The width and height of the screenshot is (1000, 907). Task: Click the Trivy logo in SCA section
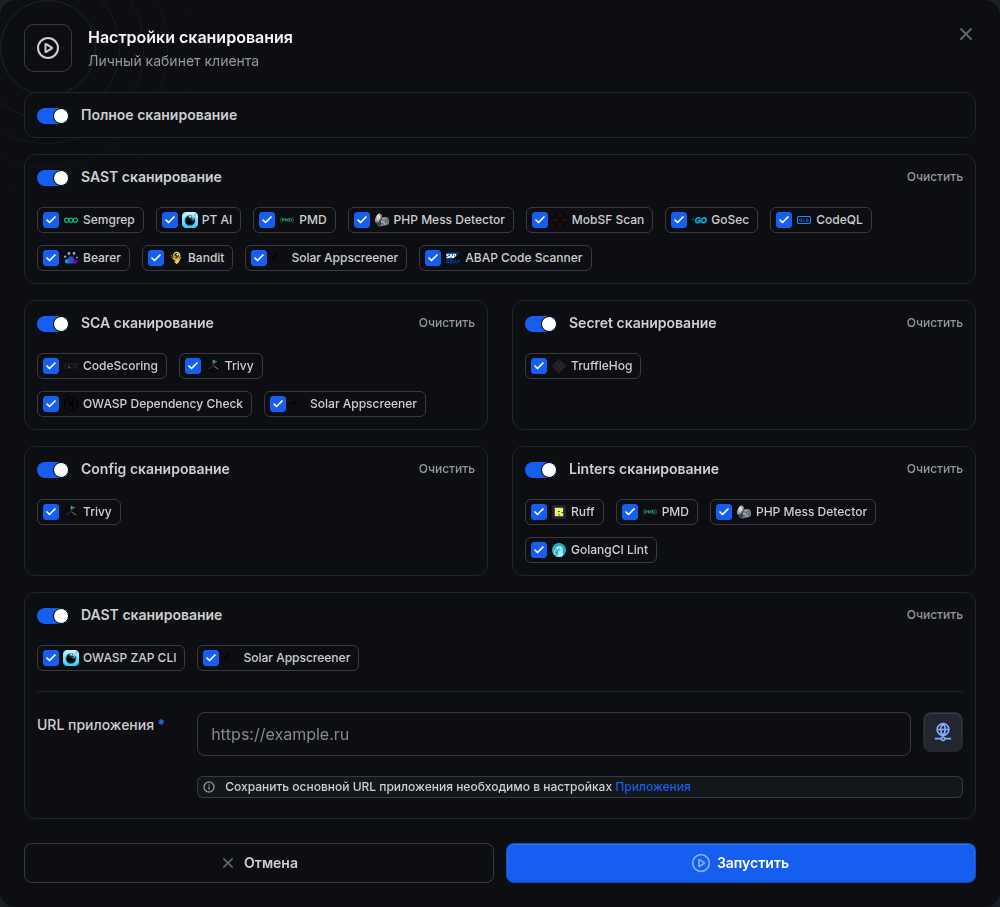213,365
